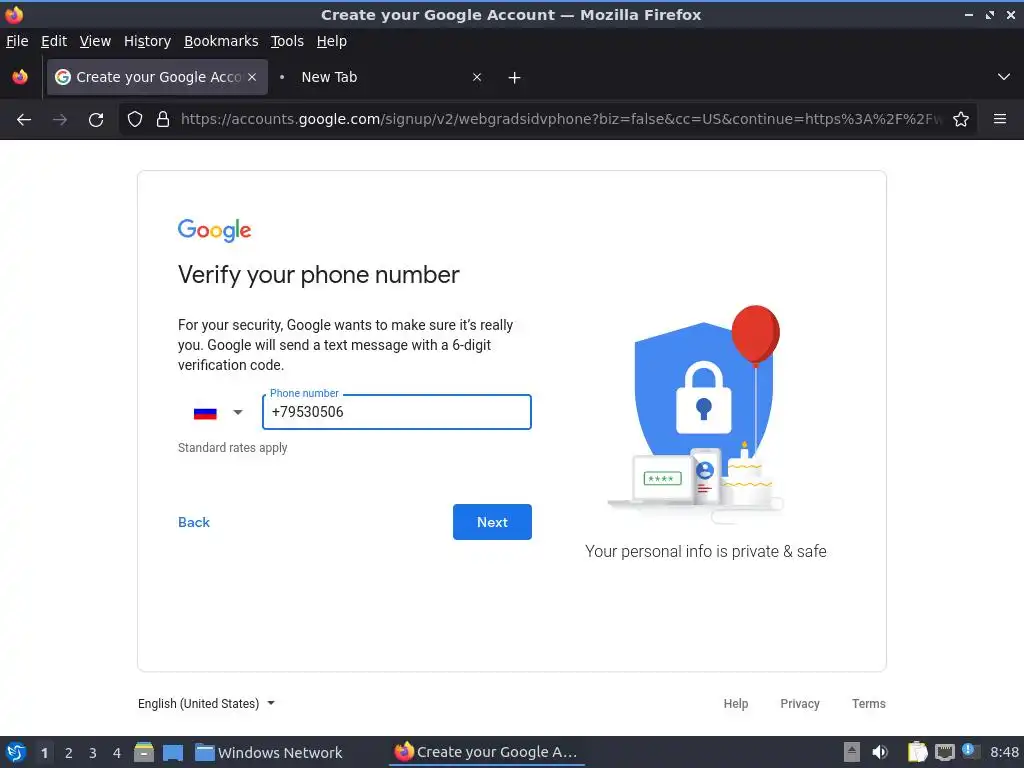The height and width of the screenshot is (768, 1024).
Task: Click the Google logo
Action: 214,230
